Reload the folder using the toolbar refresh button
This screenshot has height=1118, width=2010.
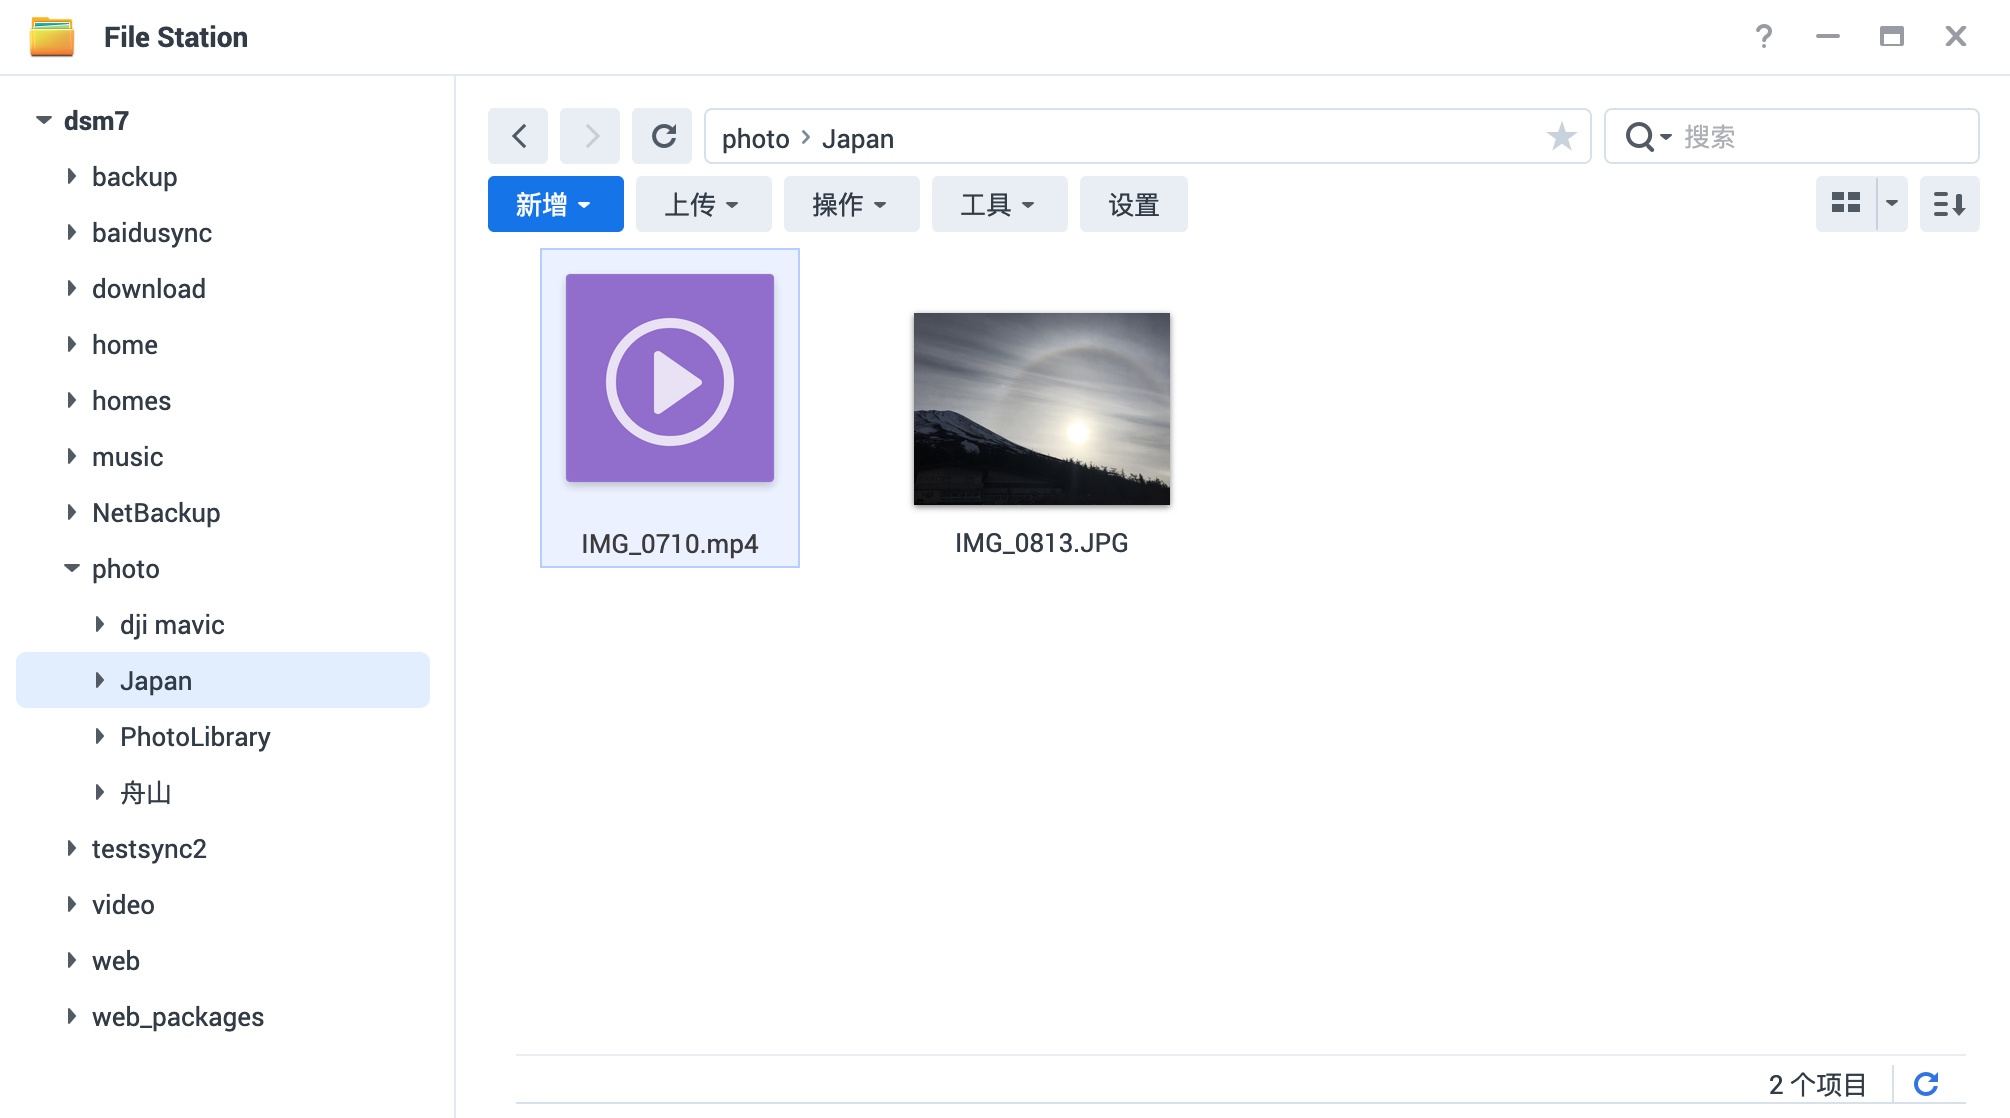[662, 136]
